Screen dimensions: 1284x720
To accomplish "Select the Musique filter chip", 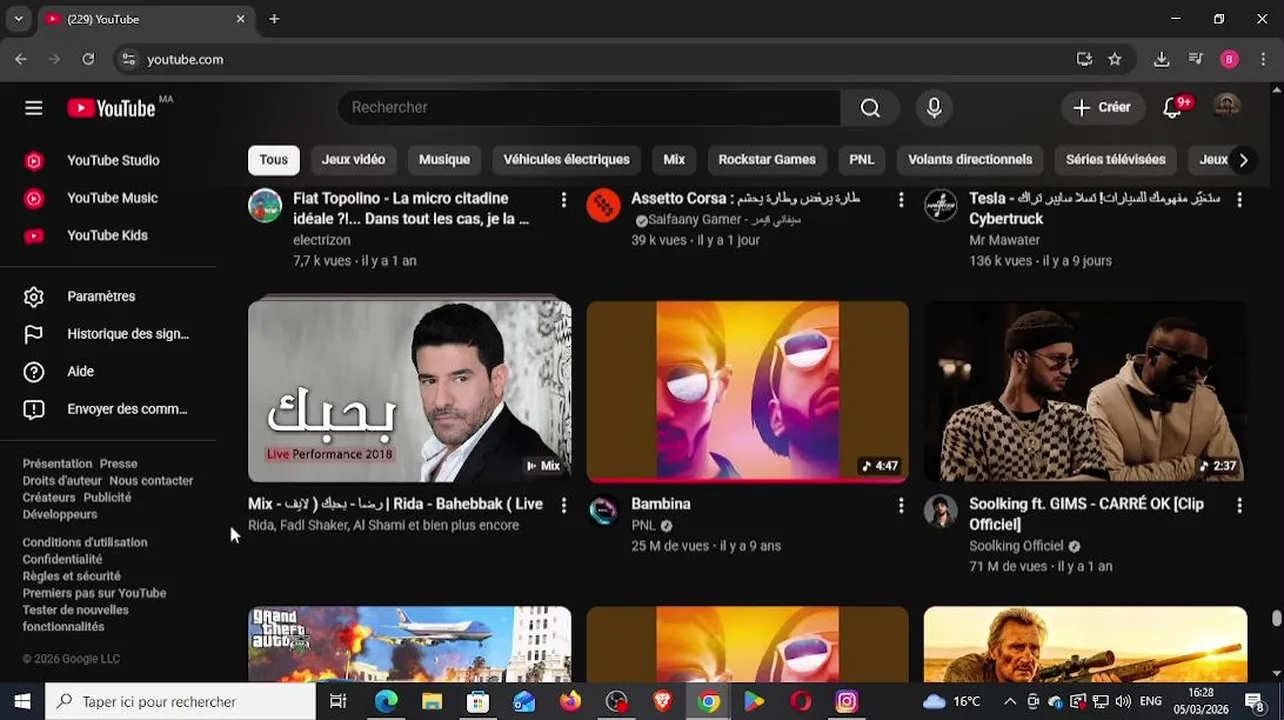I will coord(444,160).
